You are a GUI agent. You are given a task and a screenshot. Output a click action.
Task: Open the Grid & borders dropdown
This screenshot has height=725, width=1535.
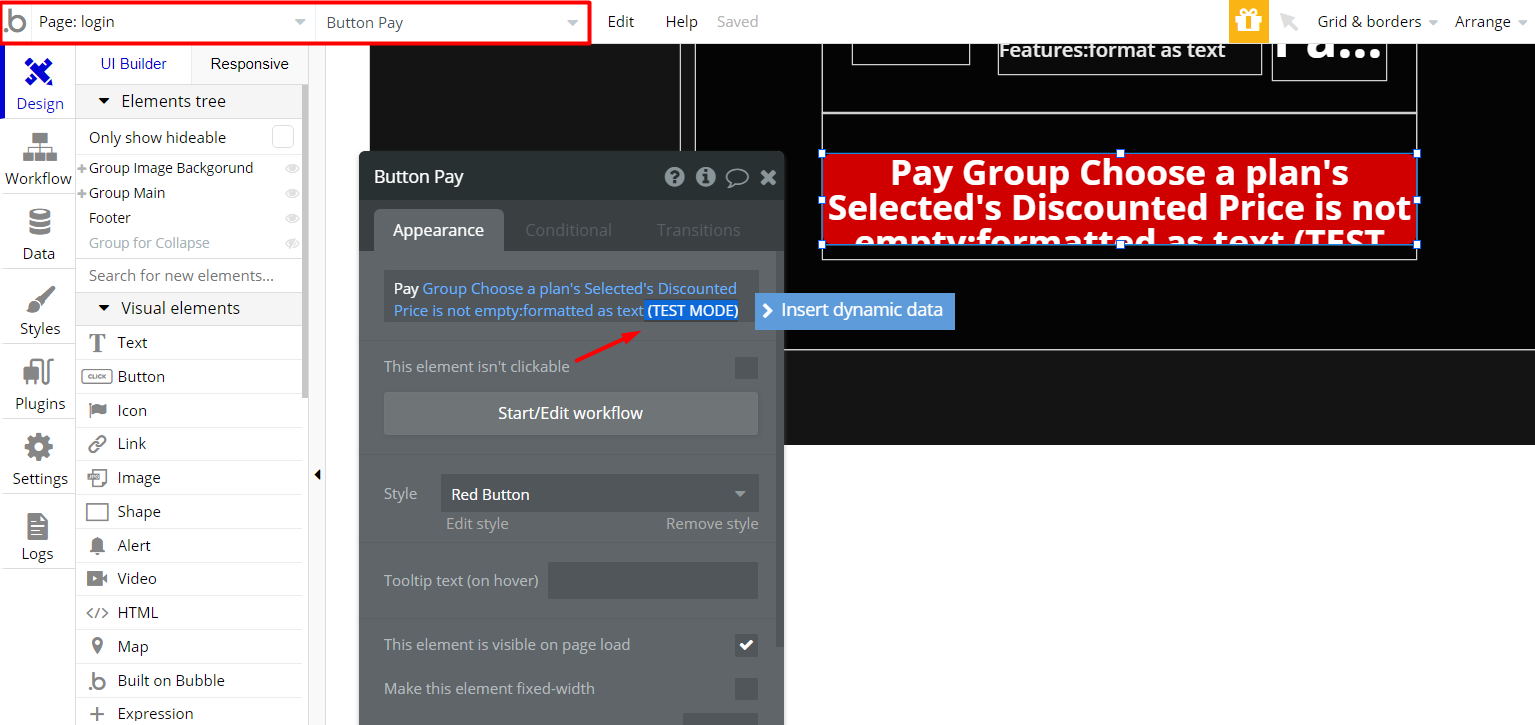(1377, 22)
